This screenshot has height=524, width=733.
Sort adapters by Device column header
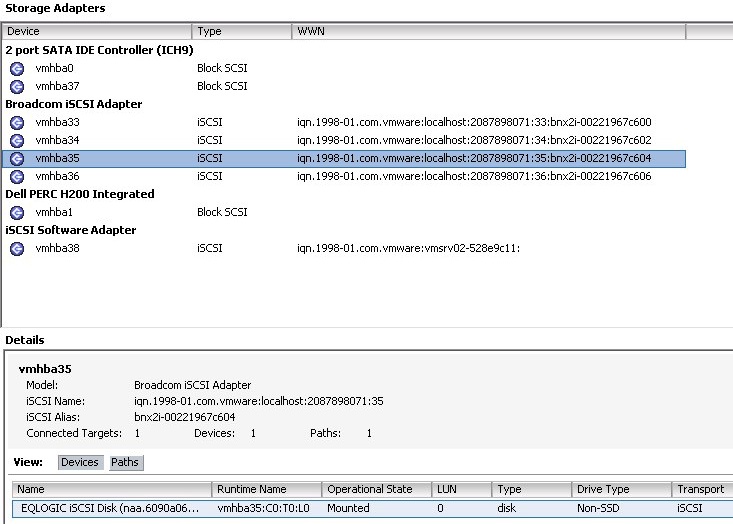pos(97,31)
